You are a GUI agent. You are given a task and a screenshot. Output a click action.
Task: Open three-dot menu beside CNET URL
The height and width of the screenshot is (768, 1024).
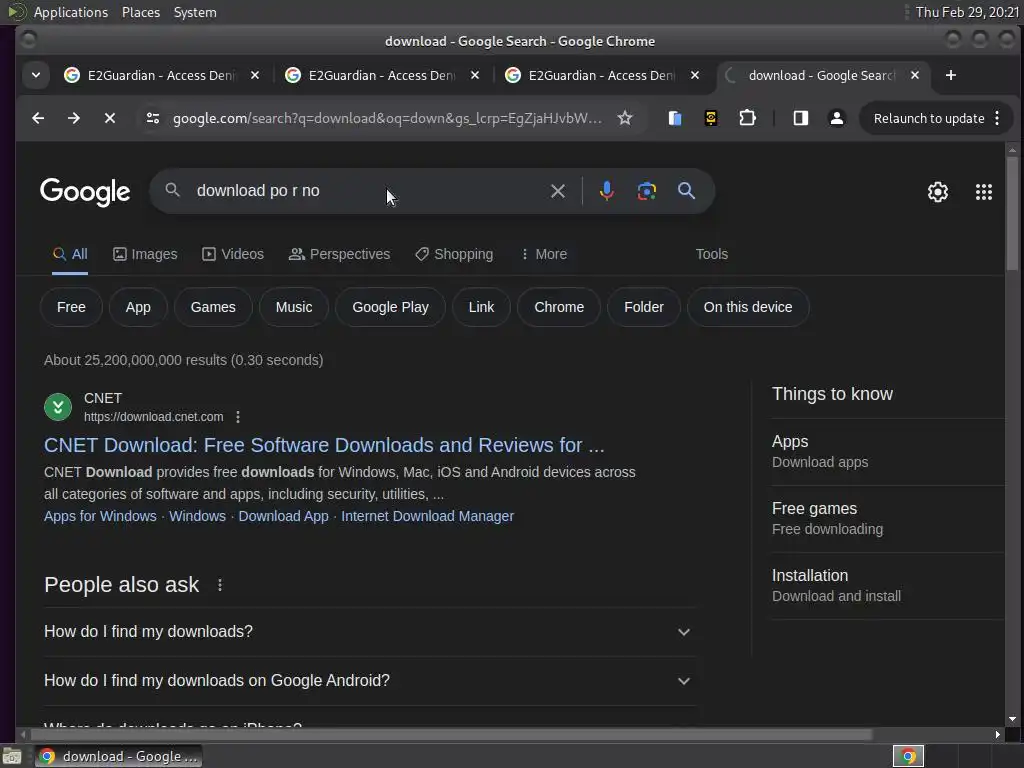pos(238,417)
